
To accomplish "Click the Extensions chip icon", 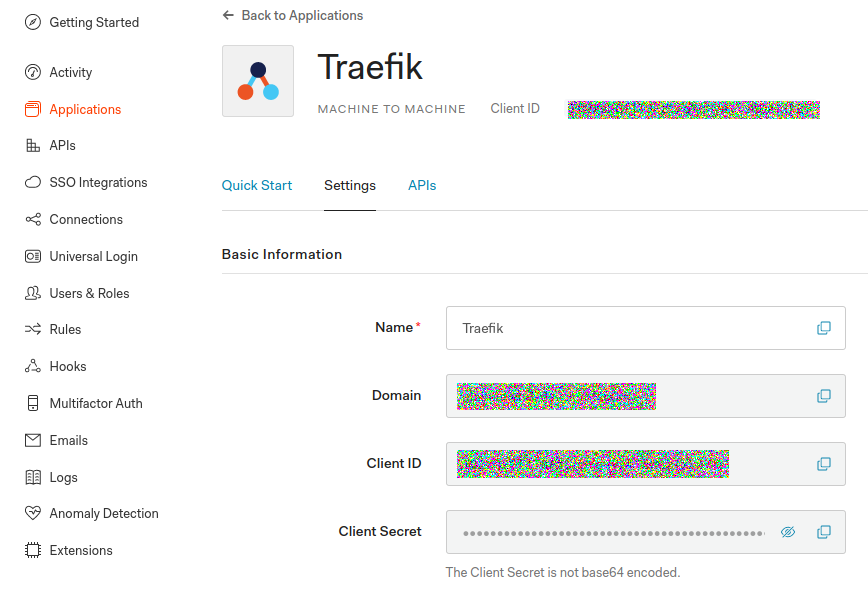I will (33, 550).
